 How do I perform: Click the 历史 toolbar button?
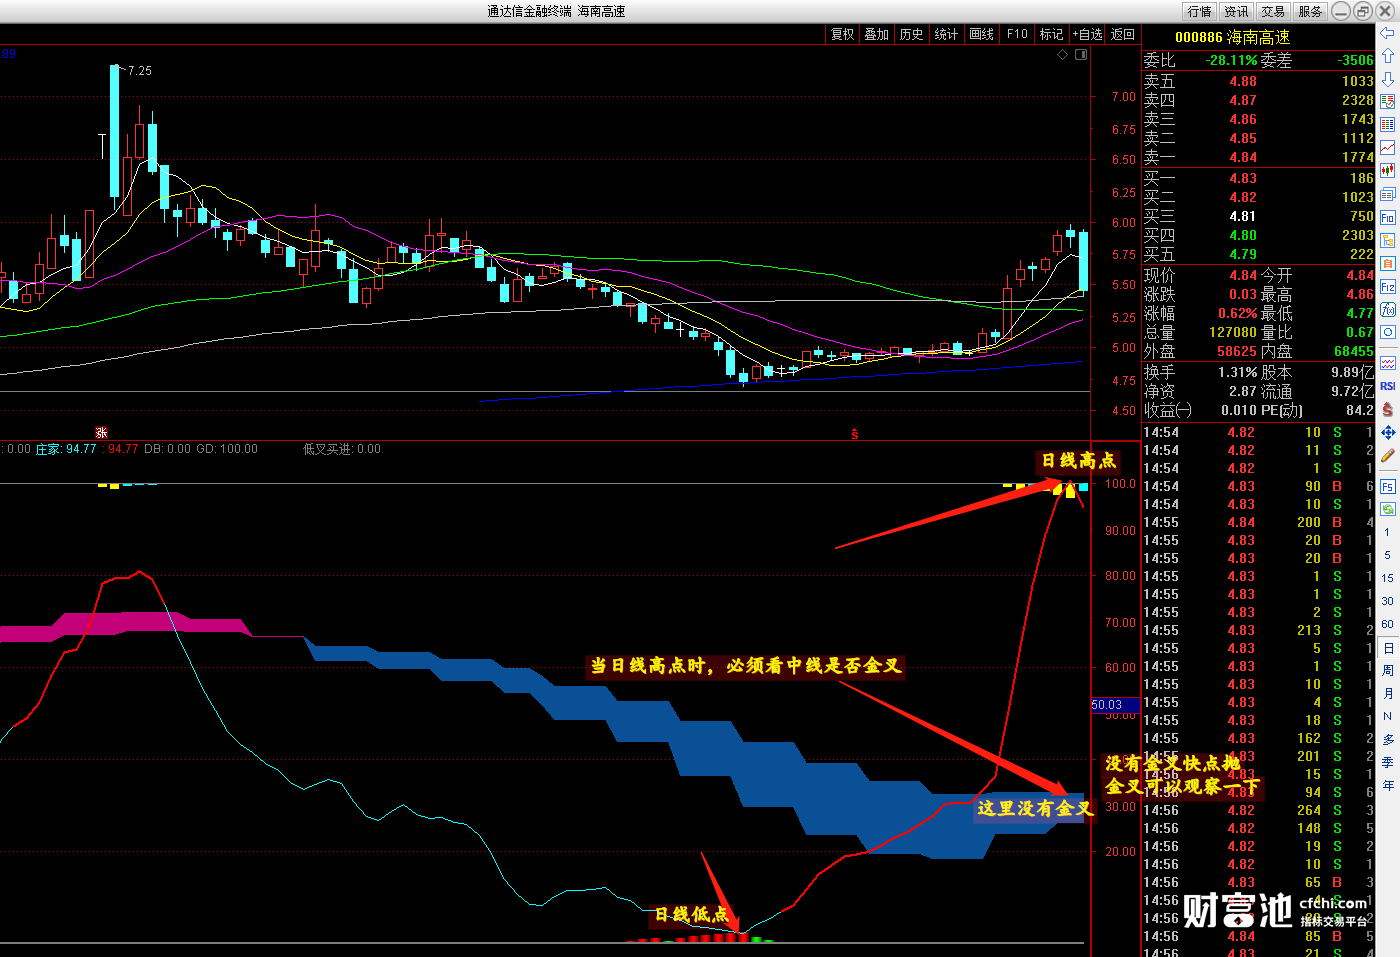click(x=912, y=34)
